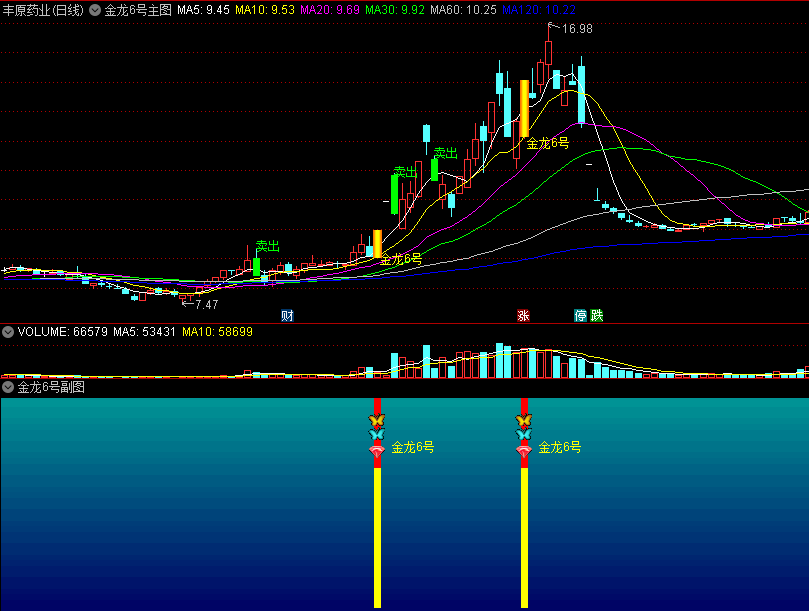Viewport: 809px width, 611px height.
Task: Click the first 金龙6号 label in sub-chart
Action: 413,447
